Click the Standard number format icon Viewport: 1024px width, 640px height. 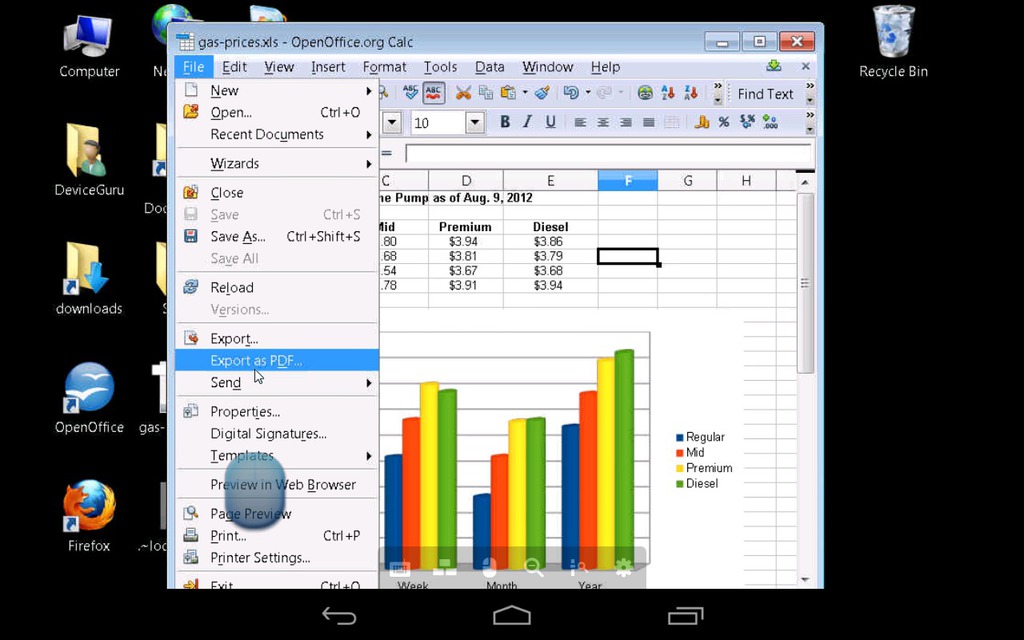[x=747, y=122]
